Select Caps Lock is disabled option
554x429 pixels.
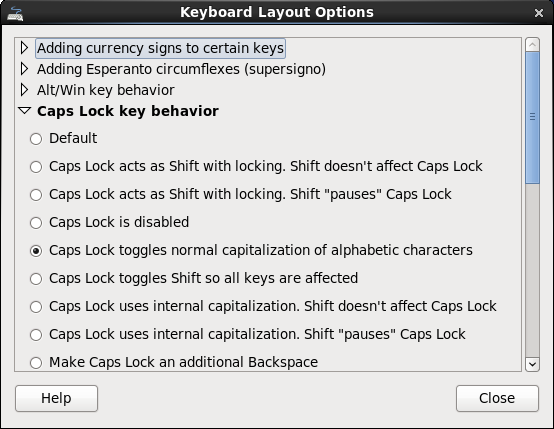(x=36, y=223)
